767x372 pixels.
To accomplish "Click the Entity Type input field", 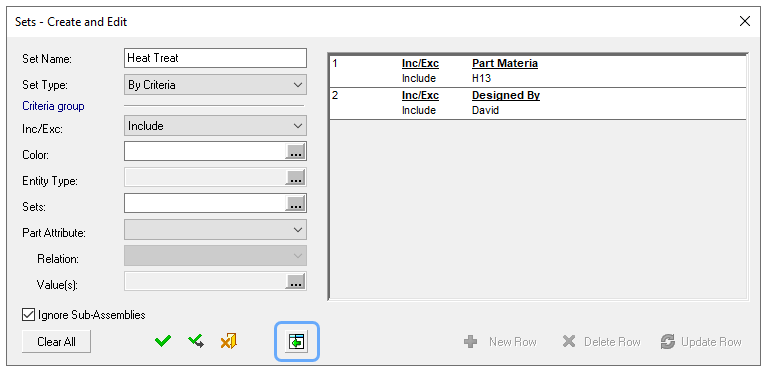I will click(x=204, y=178).
